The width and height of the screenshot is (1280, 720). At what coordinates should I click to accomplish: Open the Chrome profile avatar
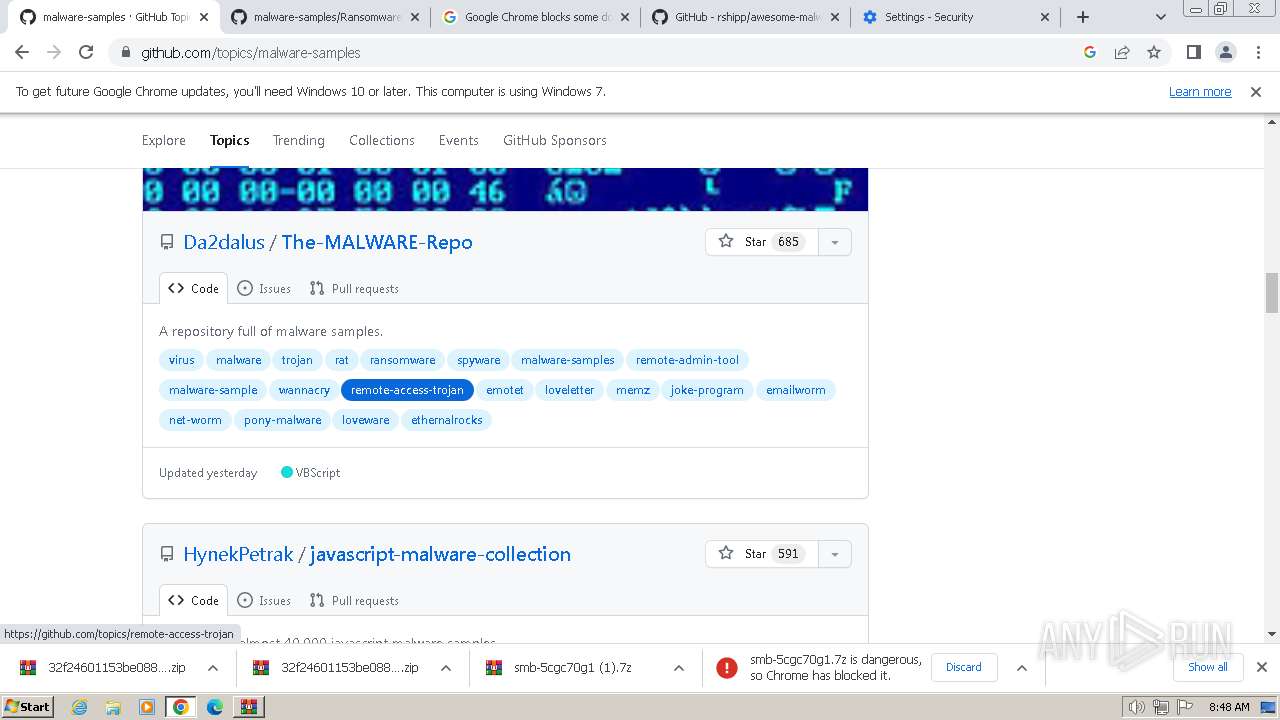pyautogui.click(x=1225, y=52)
